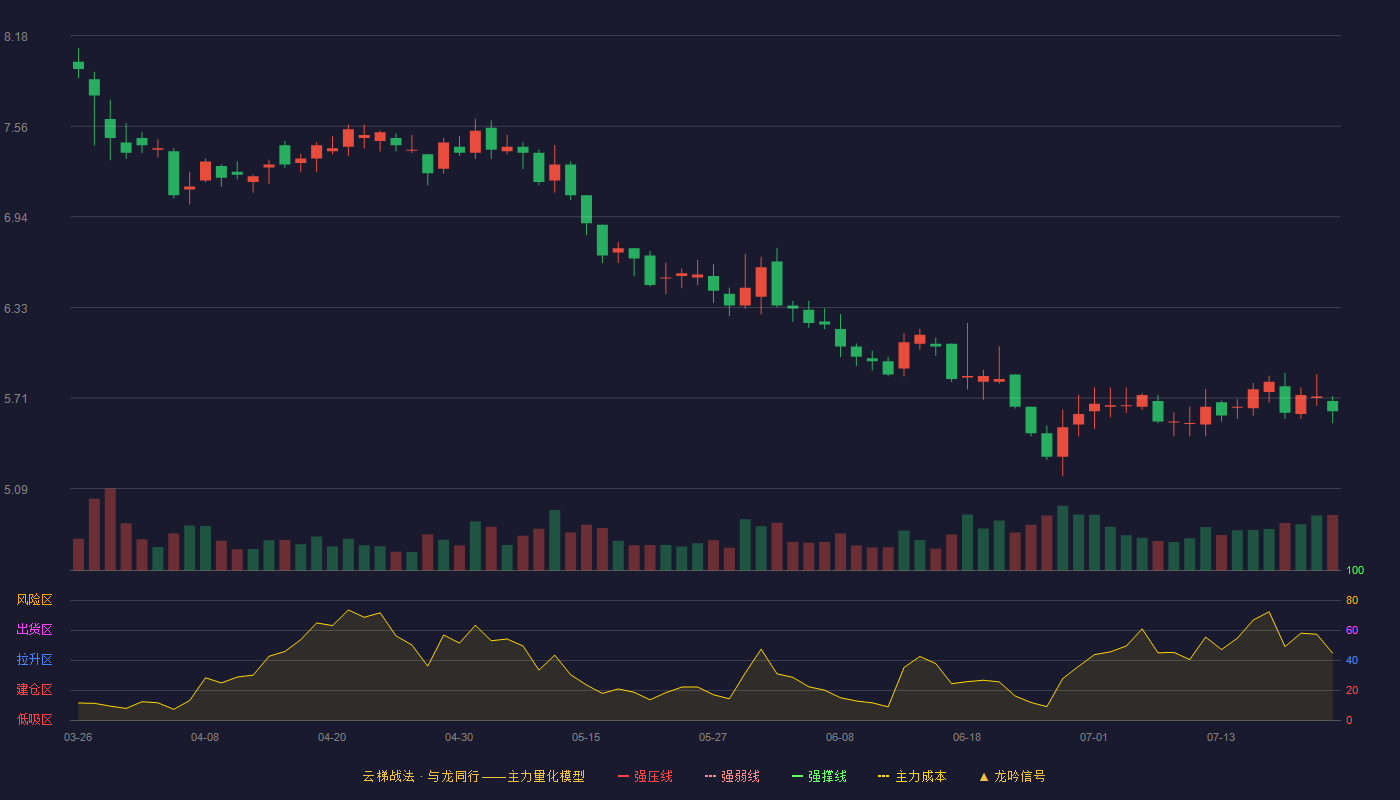Select the 建仓区 zone label
1400x800 pixels.
tap(34, 690)
